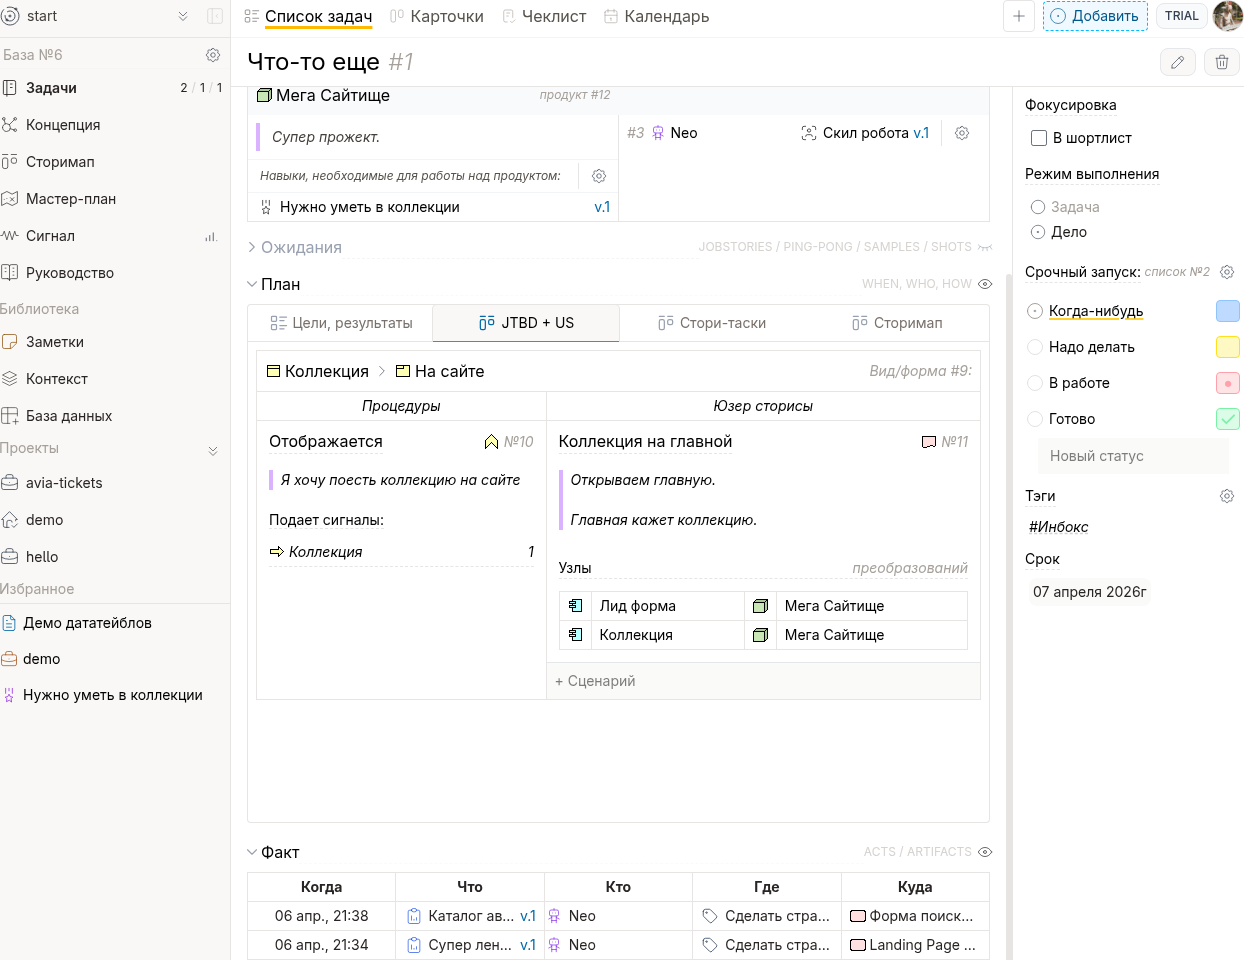Click the plus icon in top bar
Screen dimensions: 1244x960
coord(1018,16)
